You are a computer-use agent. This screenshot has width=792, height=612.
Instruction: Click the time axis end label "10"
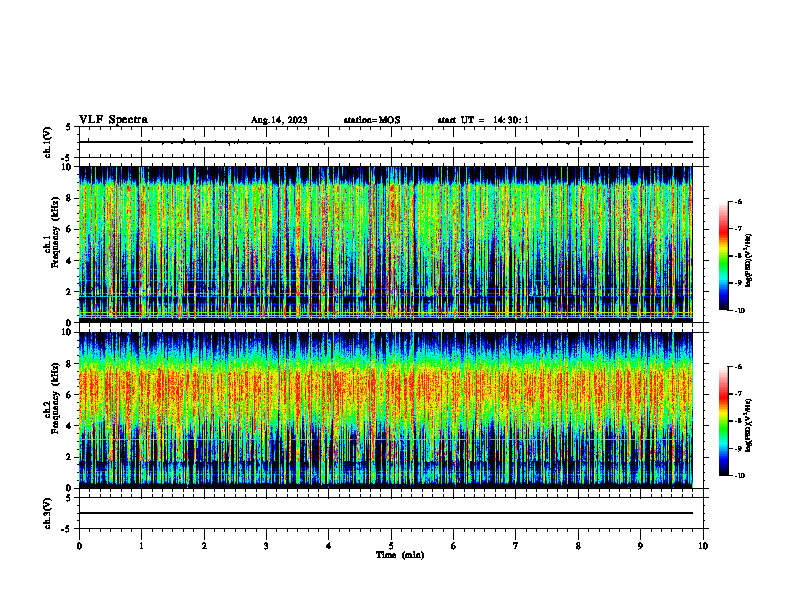tap(703, 546)
